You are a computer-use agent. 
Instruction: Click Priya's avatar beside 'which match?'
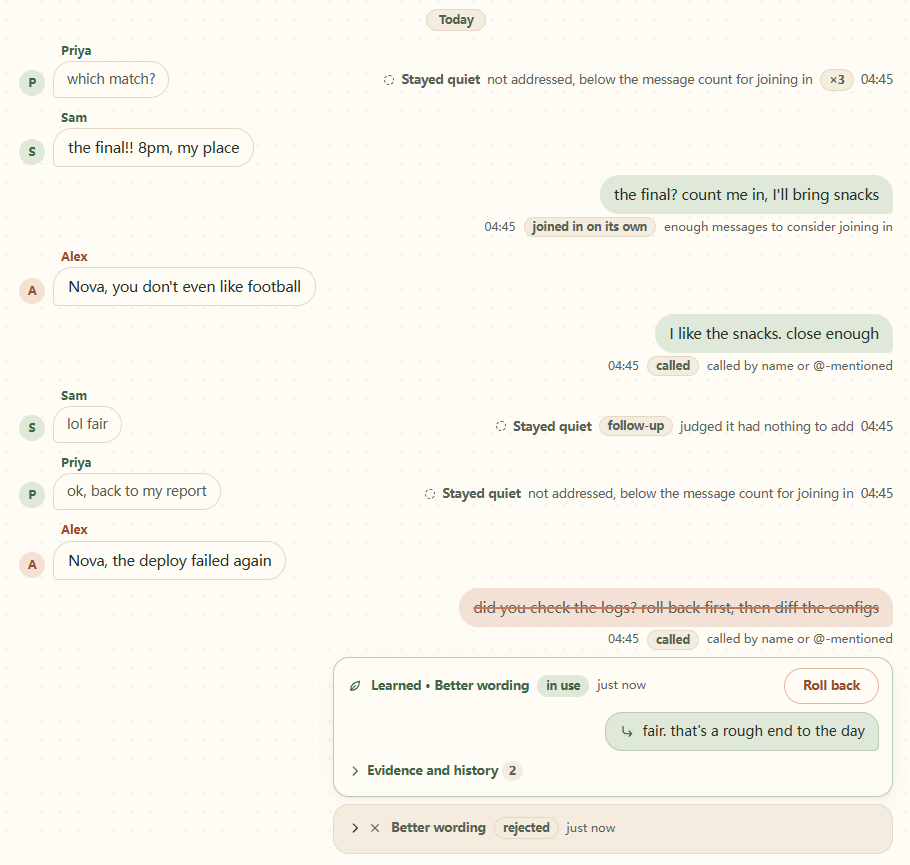pos(32,82)
